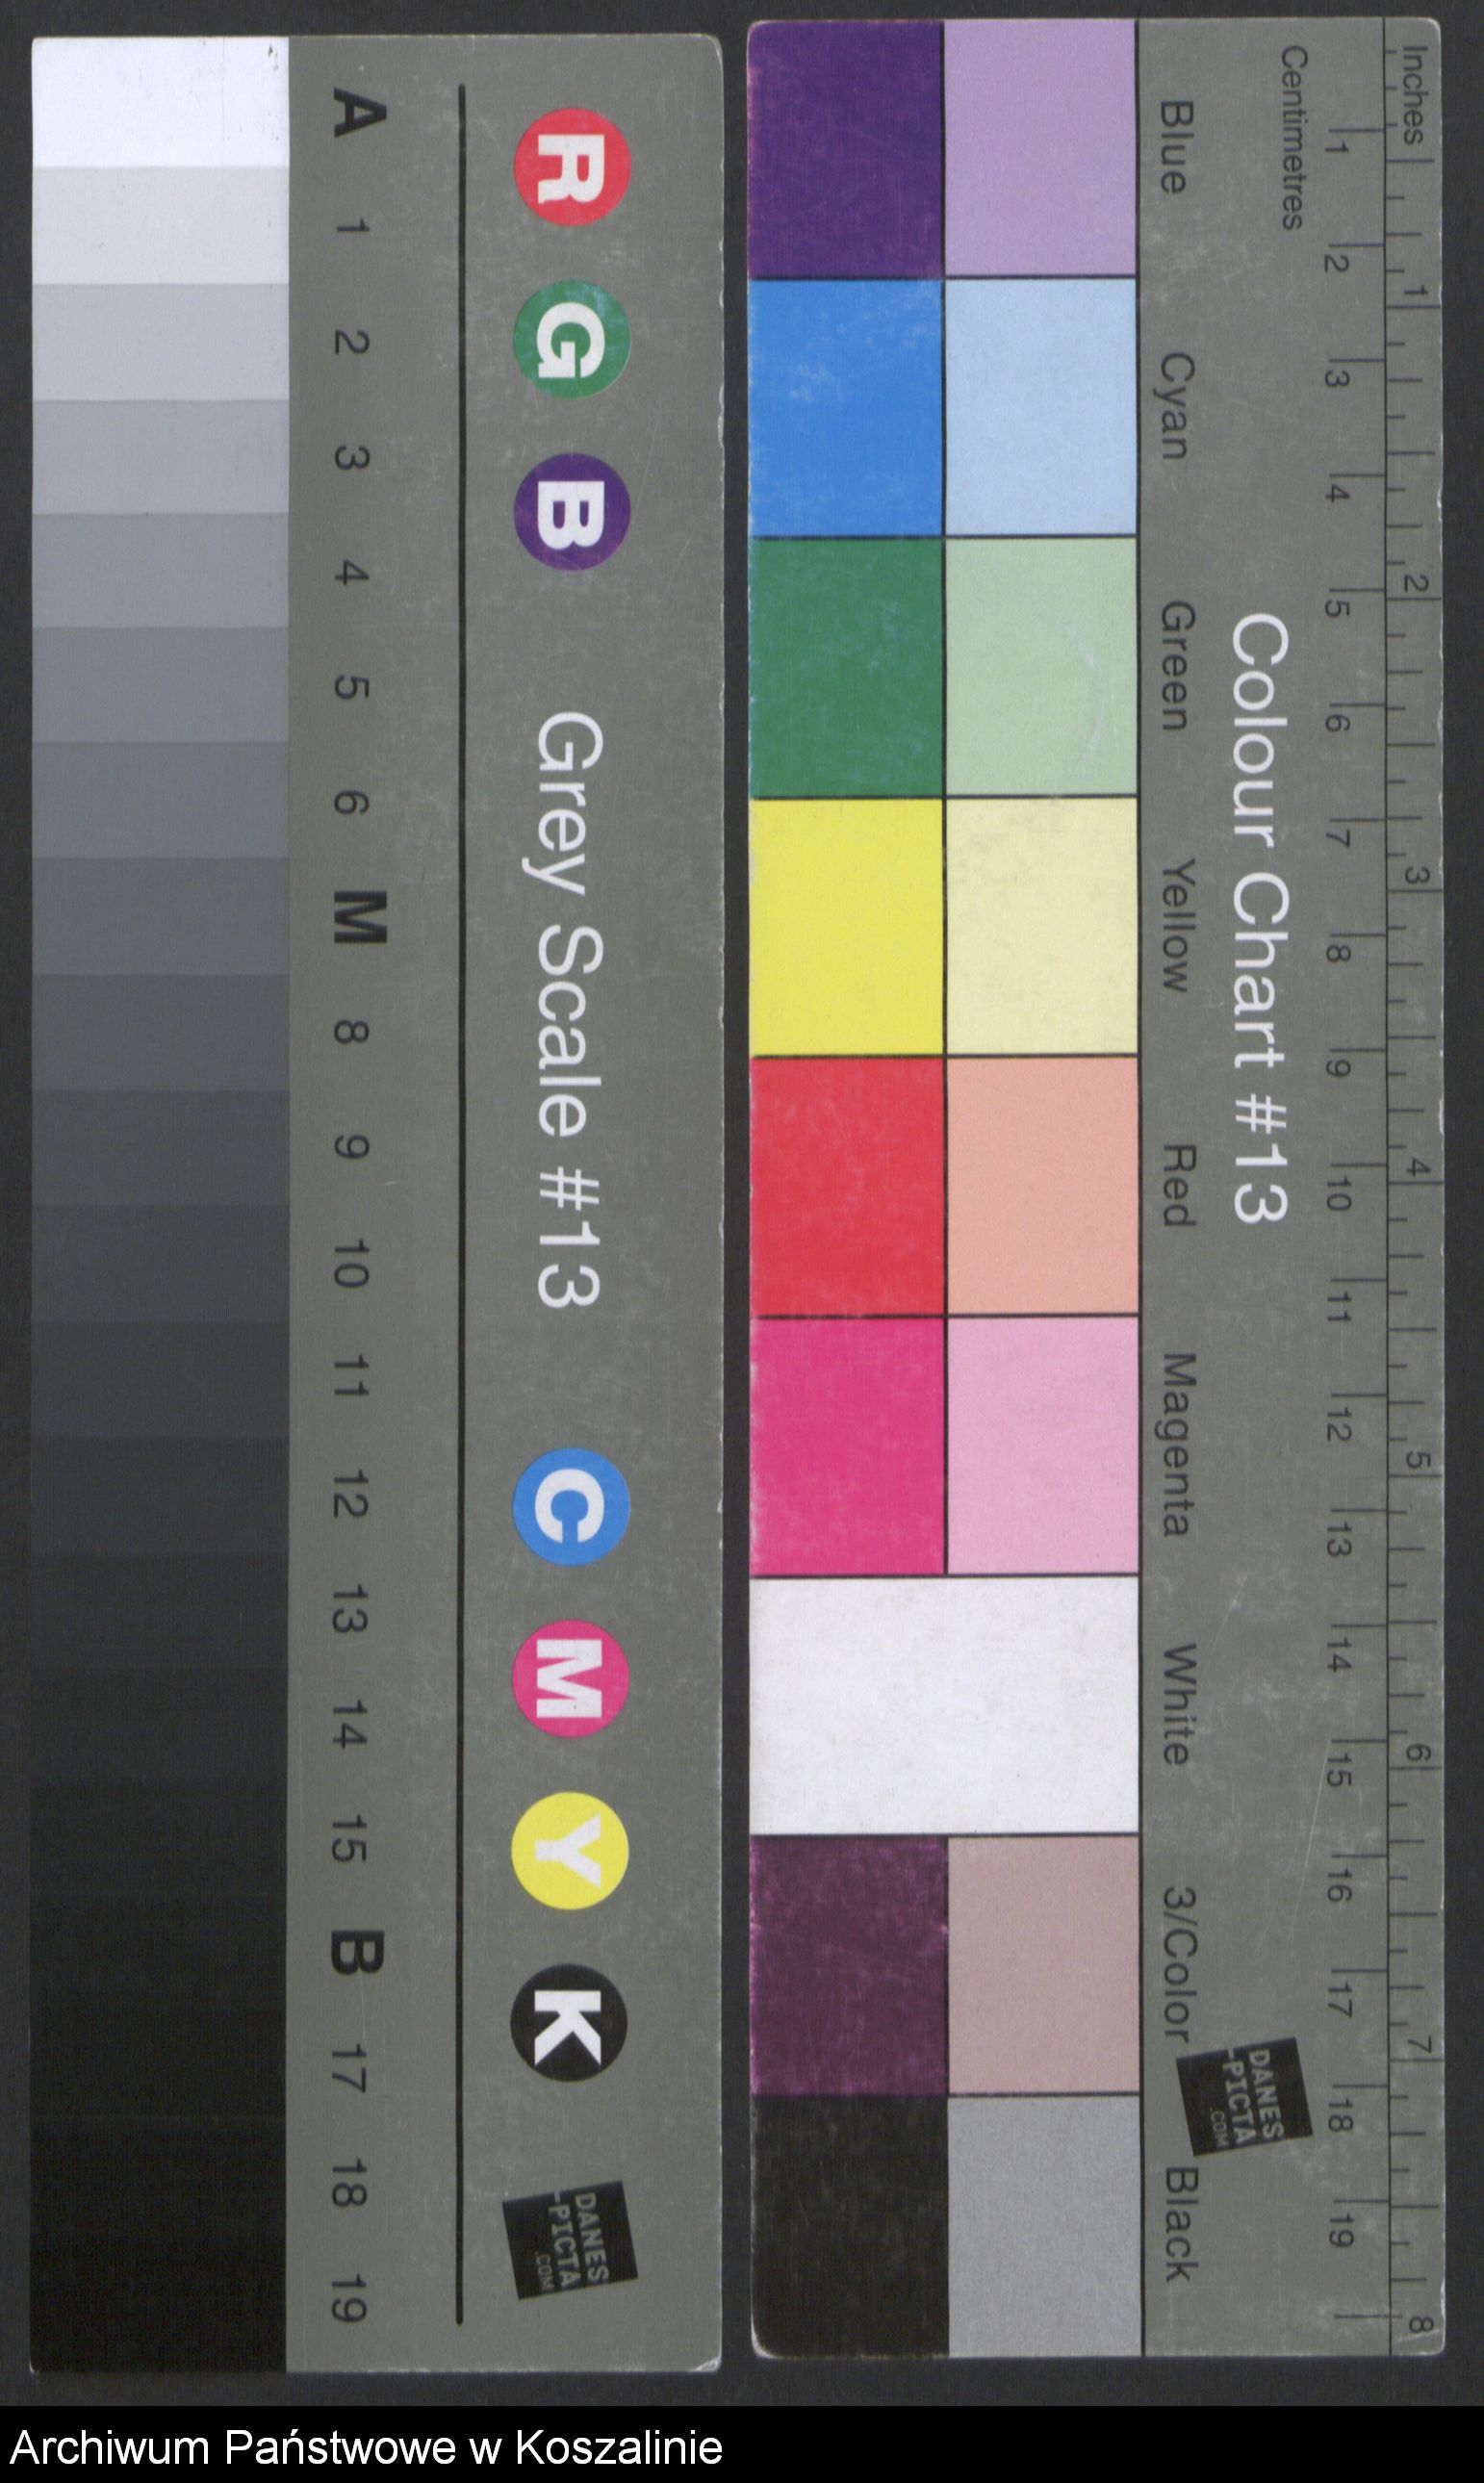Viewport: 1484px width, 2483px height.
Task: Select the bright magenta colour patch
Action: 848,1446
